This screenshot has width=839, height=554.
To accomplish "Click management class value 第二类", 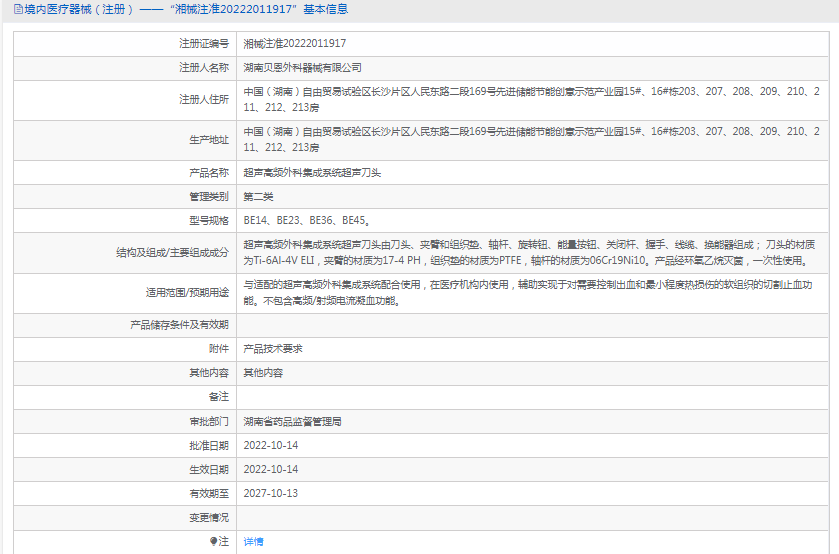I will pyautogui.click(x=258, y=196).
